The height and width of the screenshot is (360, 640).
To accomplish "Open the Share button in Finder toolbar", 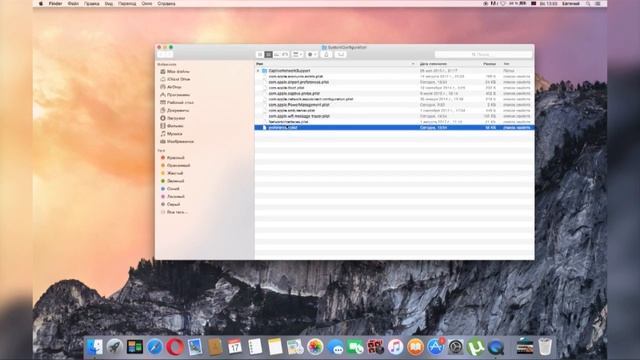I will coord(326,54).
